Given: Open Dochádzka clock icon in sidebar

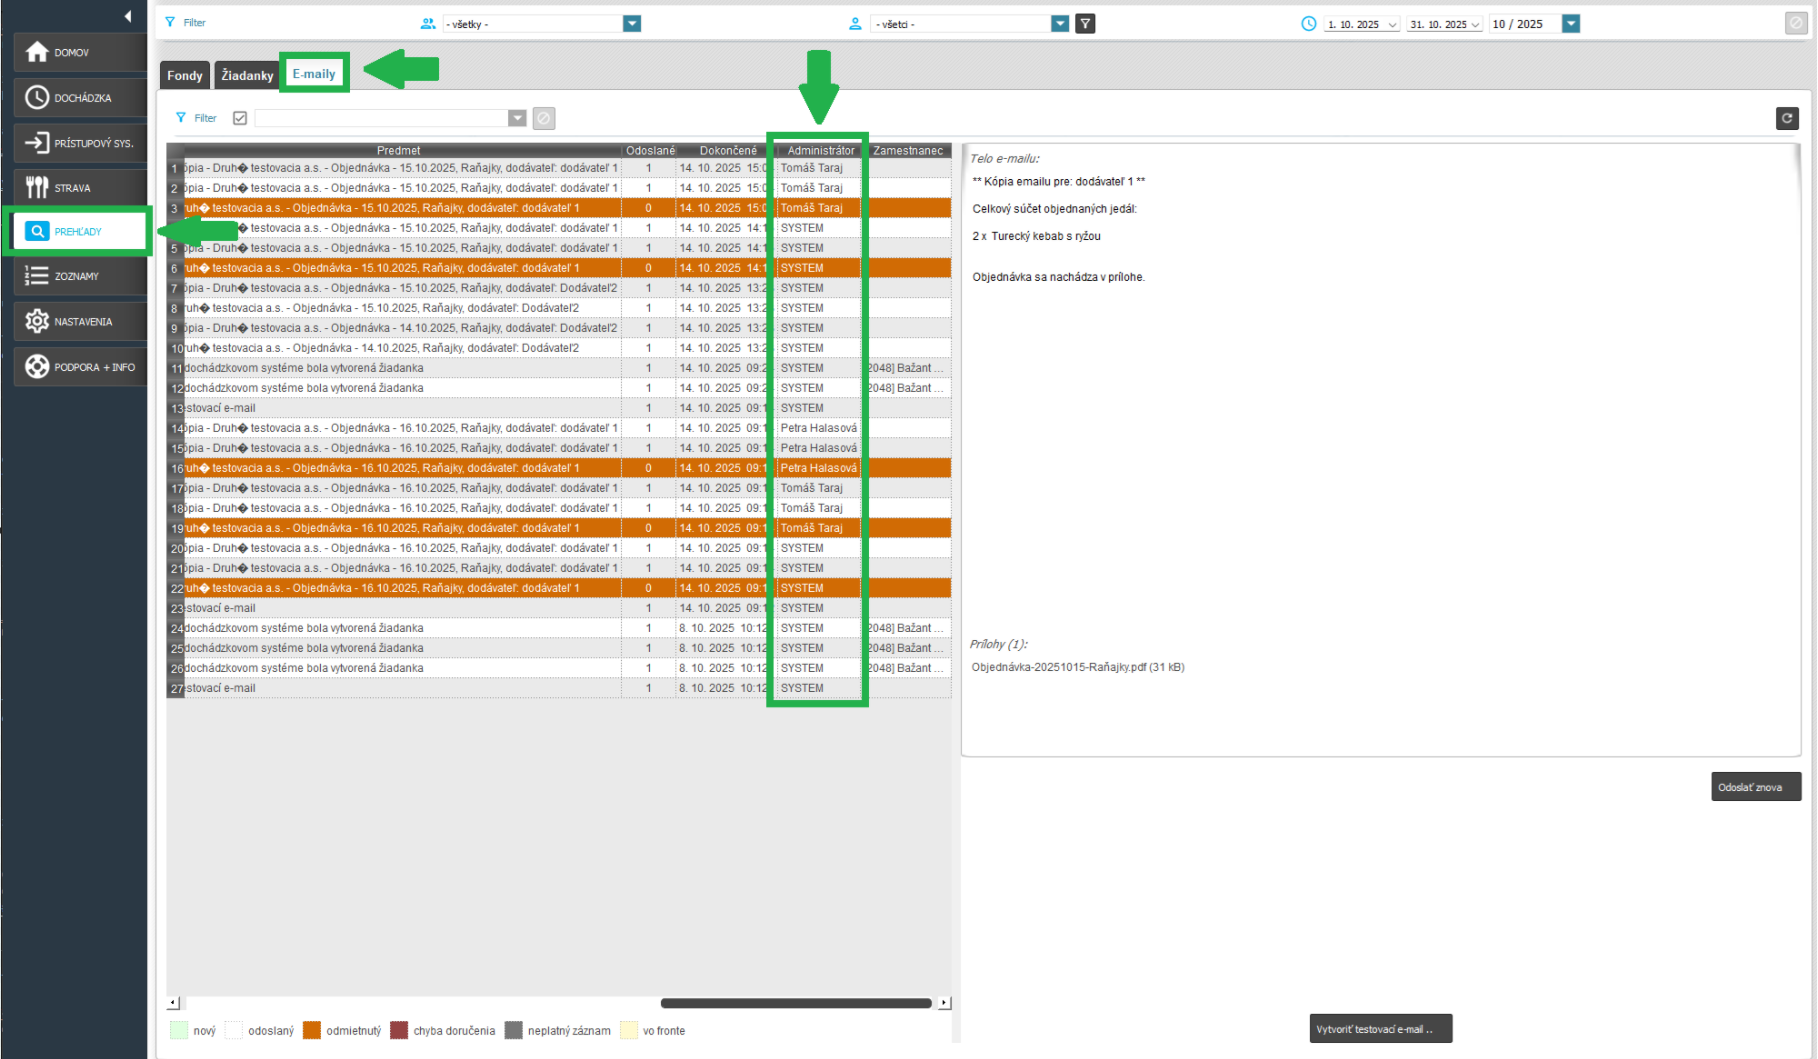Looking at the screenshot, I should pos(37,97).
